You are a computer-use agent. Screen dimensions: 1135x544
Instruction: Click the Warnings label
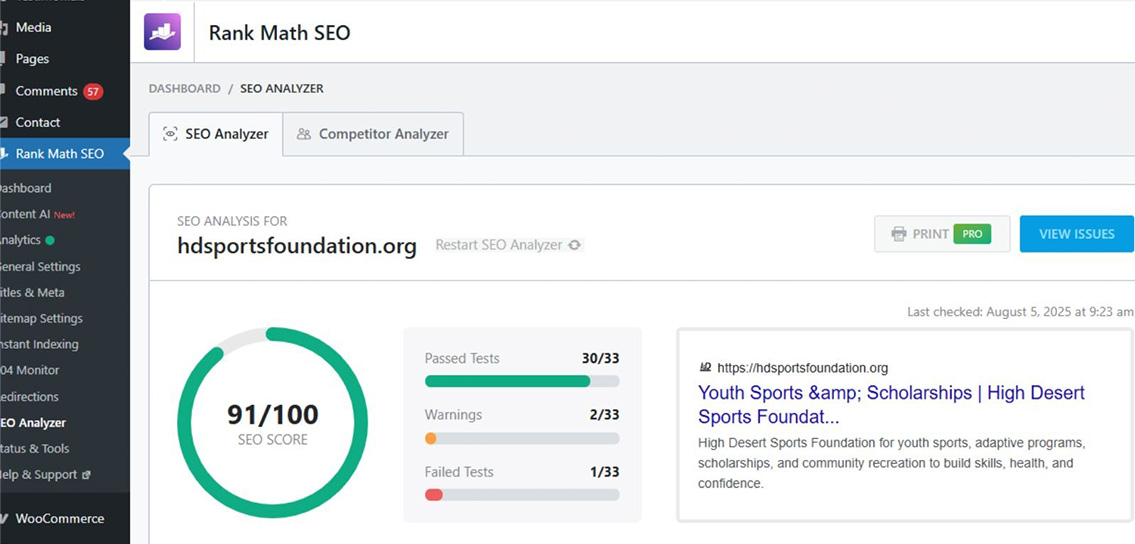[x=453, y=415]
